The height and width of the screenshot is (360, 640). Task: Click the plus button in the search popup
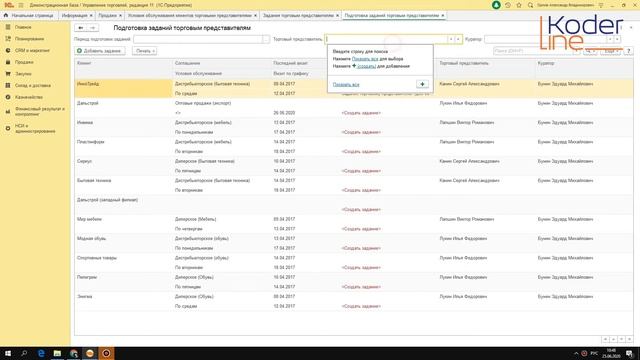coord(422,84)
